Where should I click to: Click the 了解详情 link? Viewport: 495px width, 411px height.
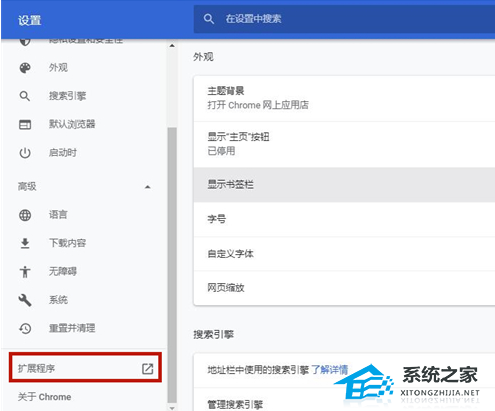click(330, 369)
